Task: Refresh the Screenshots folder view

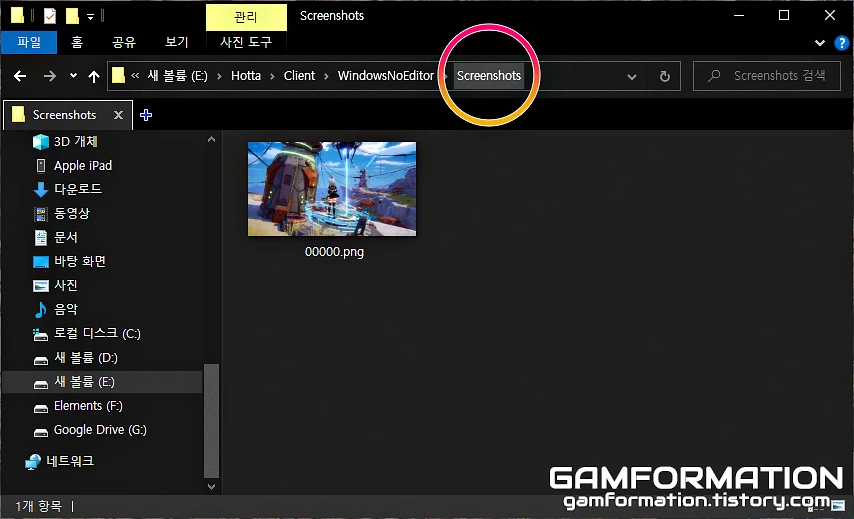Action: pos(664,76)
